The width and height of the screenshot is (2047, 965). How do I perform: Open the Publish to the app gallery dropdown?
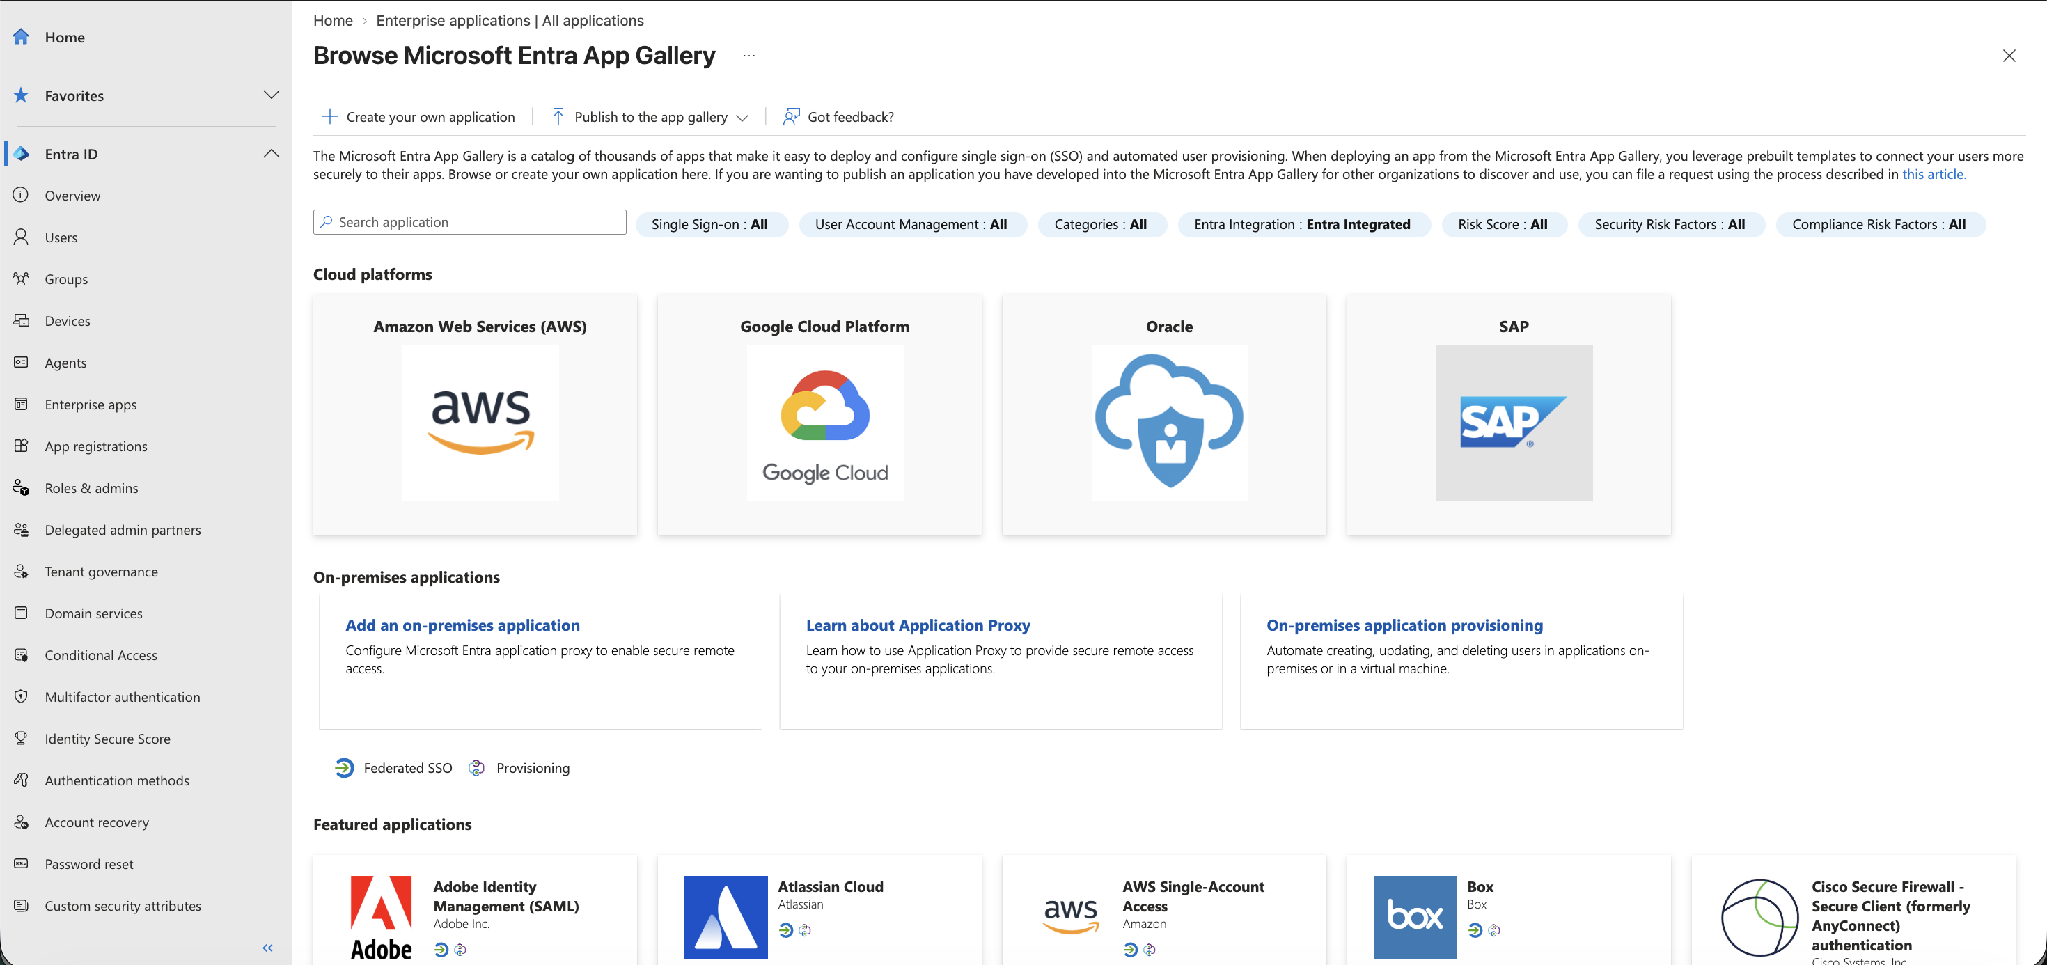[651, 117]
